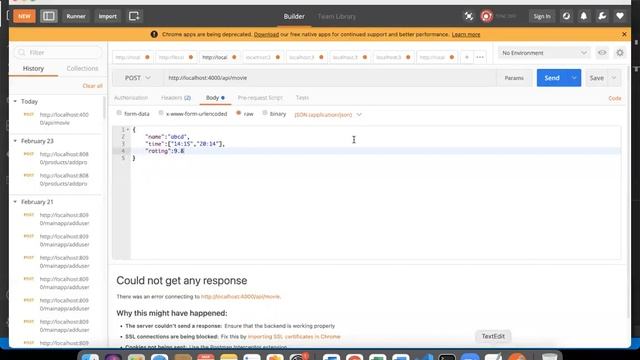Click the TextEdit dock tooltip label
The width and height of the screenshot is (640, 360).
pos(493,336)
